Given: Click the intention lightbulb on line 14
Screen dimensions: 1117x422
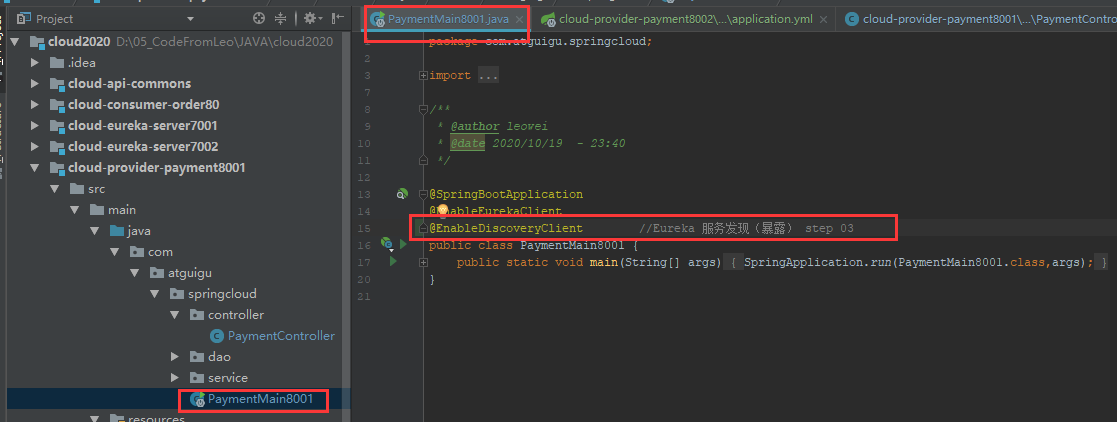Looking at the screenshot, I should [x=442, y=210].
